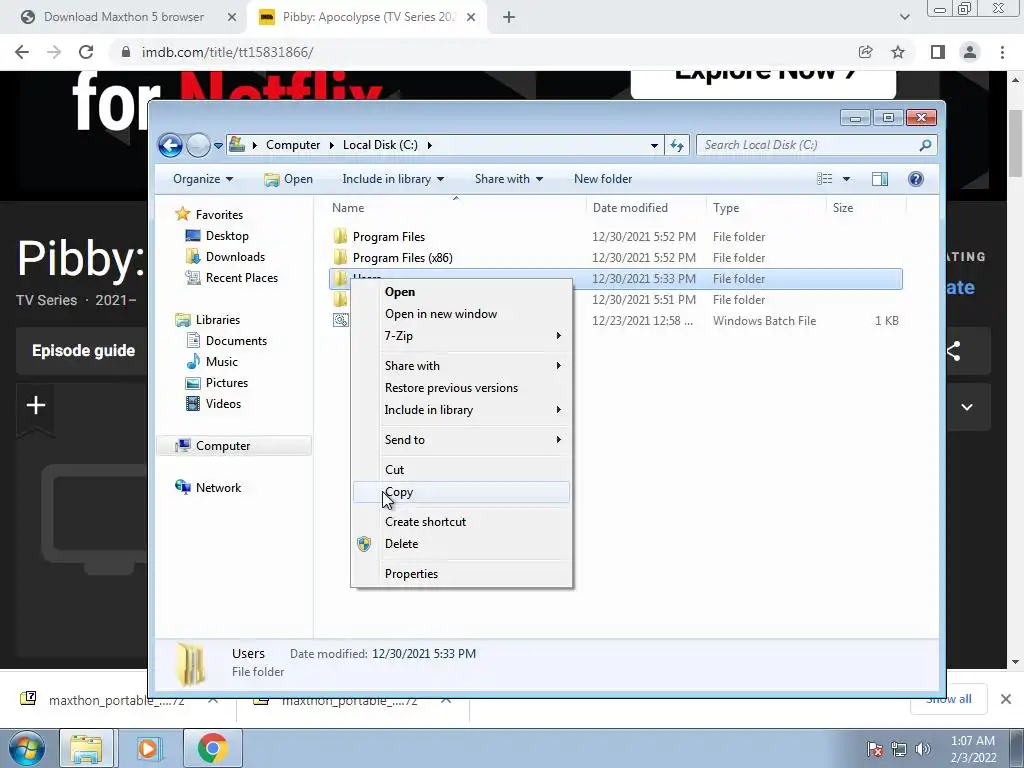Click the Explorer help question mark icon

coord(916,179)
